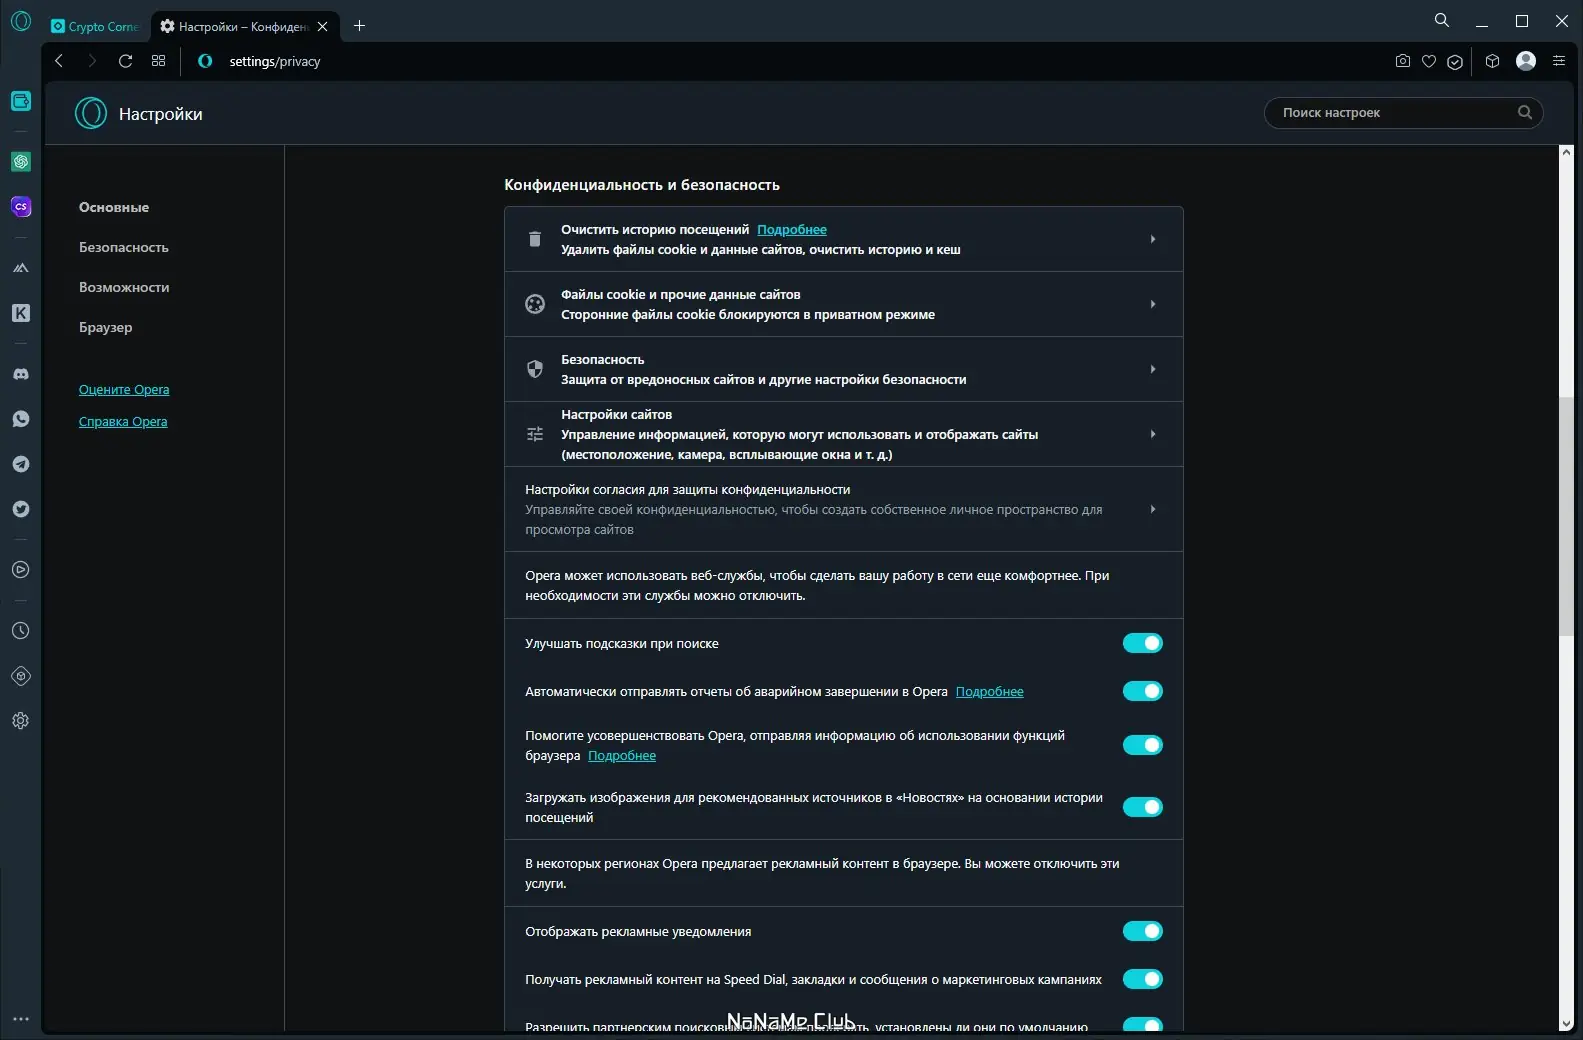This screenshot has width=1583, height=1040.
Task: Switch to the Crypto Corner tab
Action: point(97,26)
